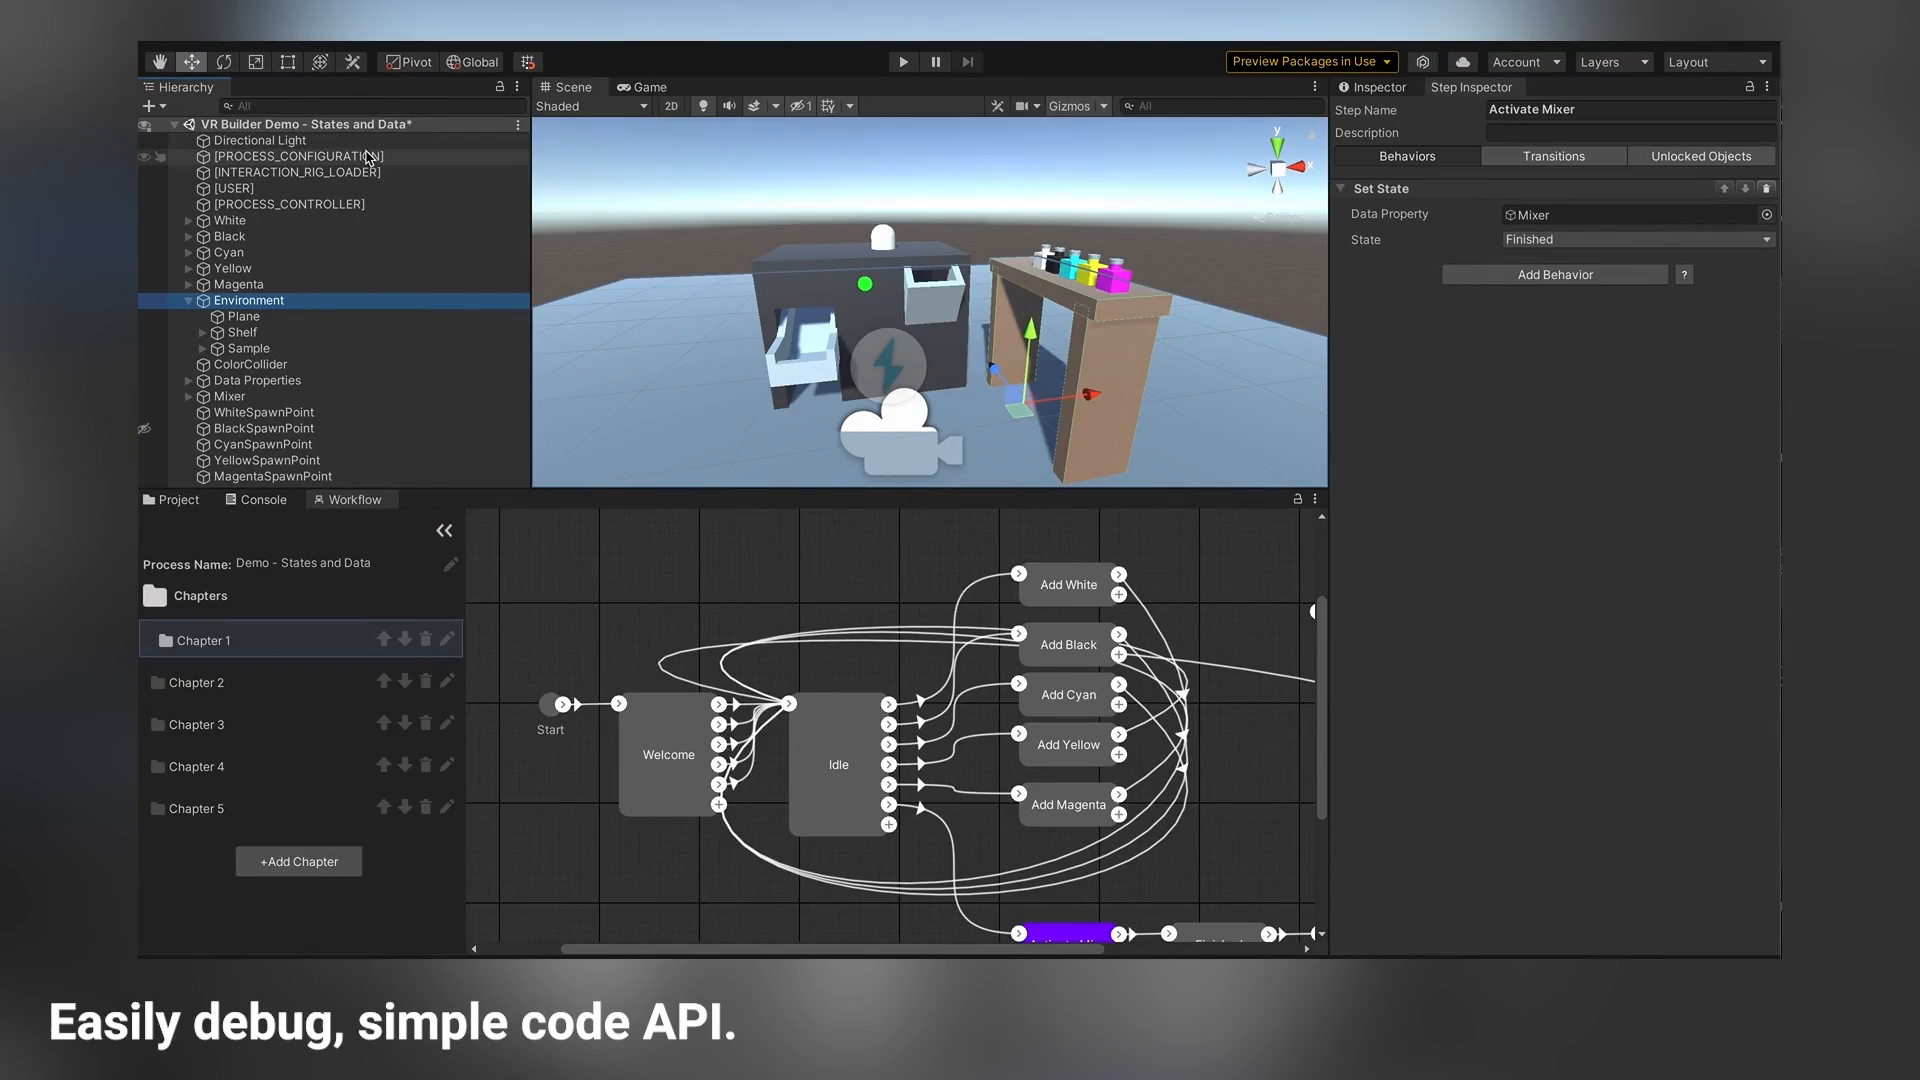Open the Shaded view dropdown

(x=591, y=105)
